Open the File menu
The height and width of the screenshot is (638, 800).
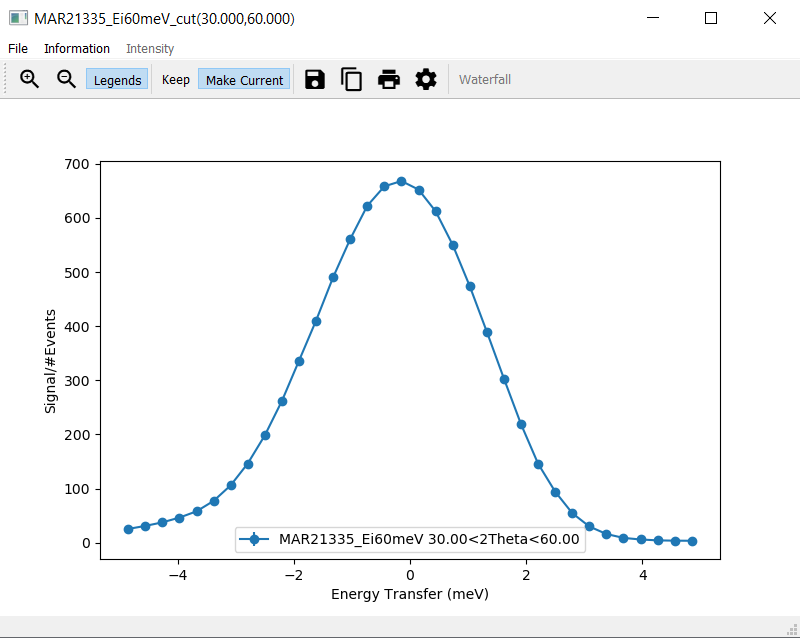[18, 48]
